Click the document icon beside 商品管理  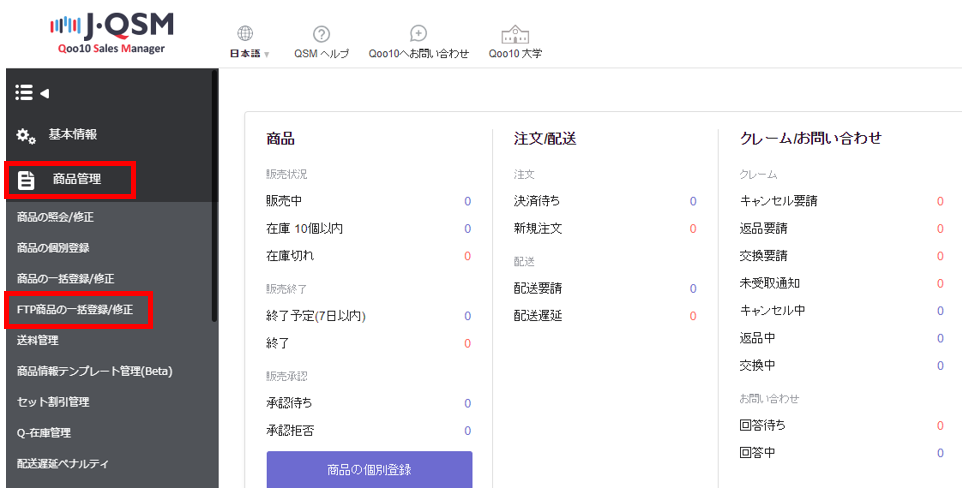(26, 180)
